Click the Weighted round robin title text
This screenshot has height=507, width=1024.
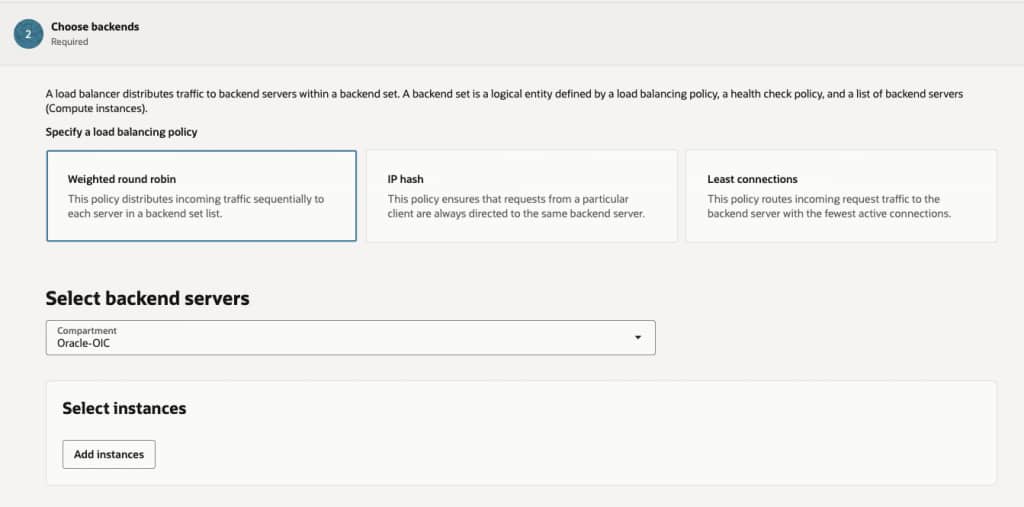pos(124,179)
